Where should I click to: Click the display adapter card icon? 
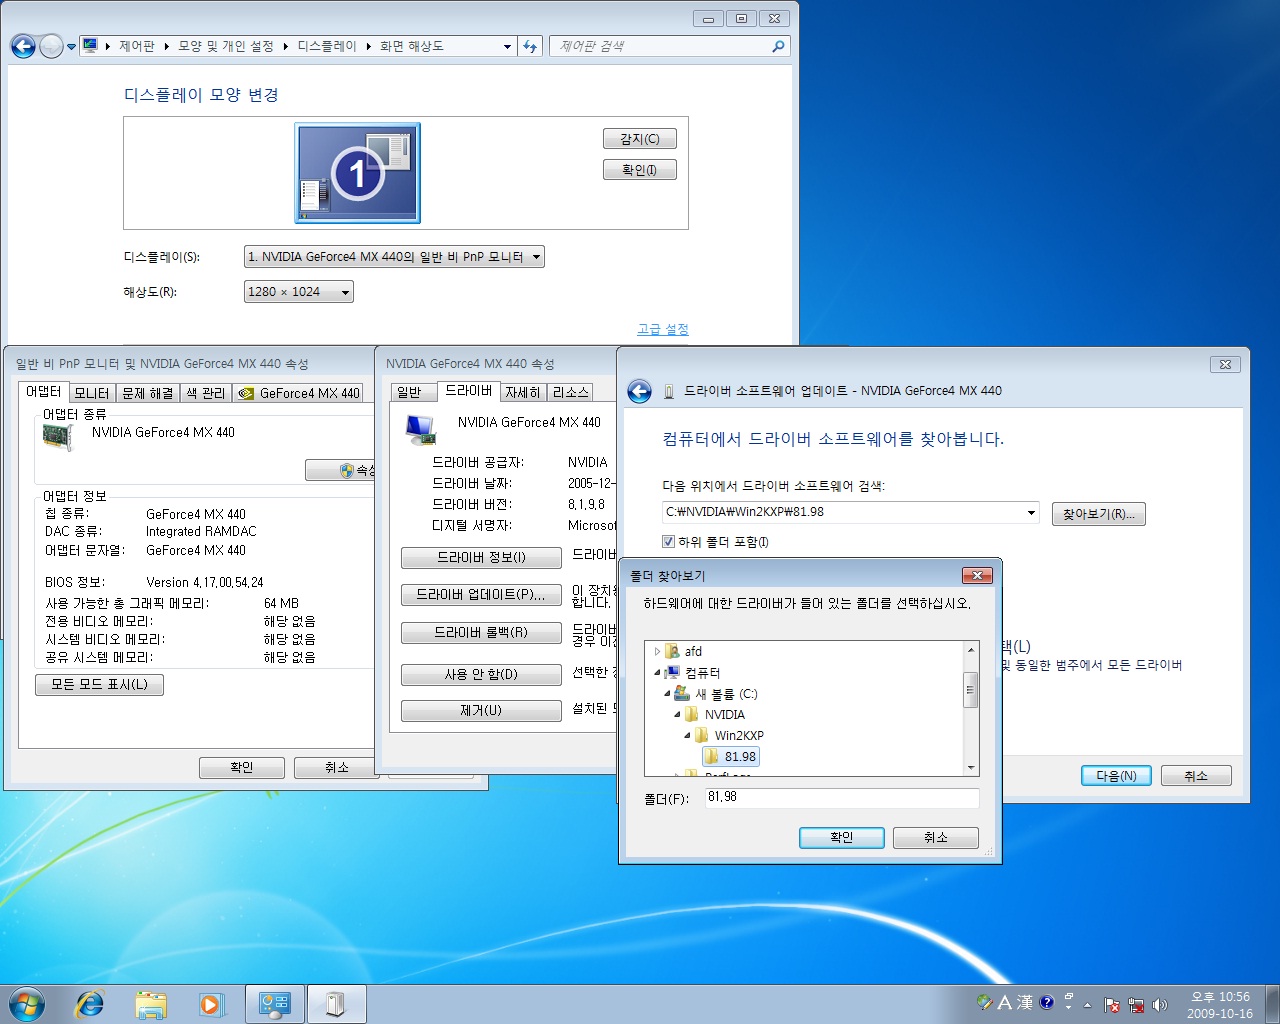pos(58,437)
